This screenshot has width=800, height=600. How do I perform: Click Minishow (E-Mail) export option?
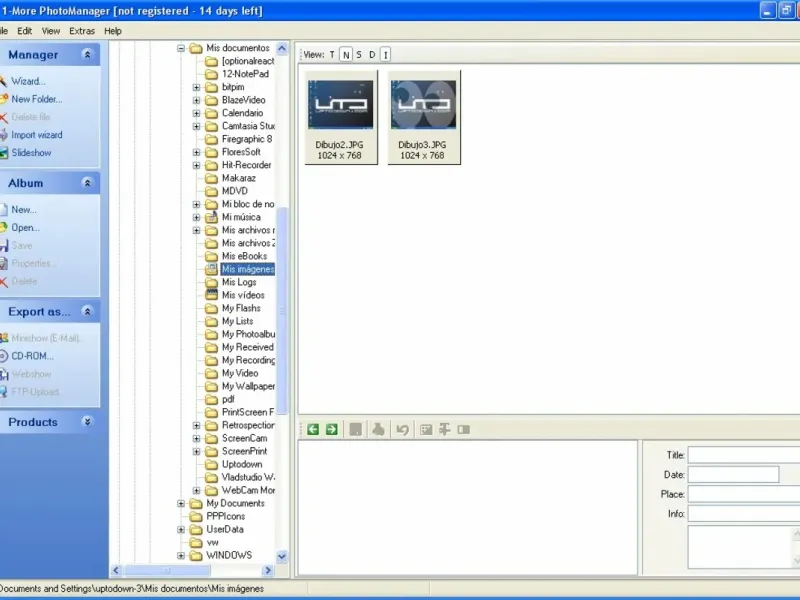46,338
